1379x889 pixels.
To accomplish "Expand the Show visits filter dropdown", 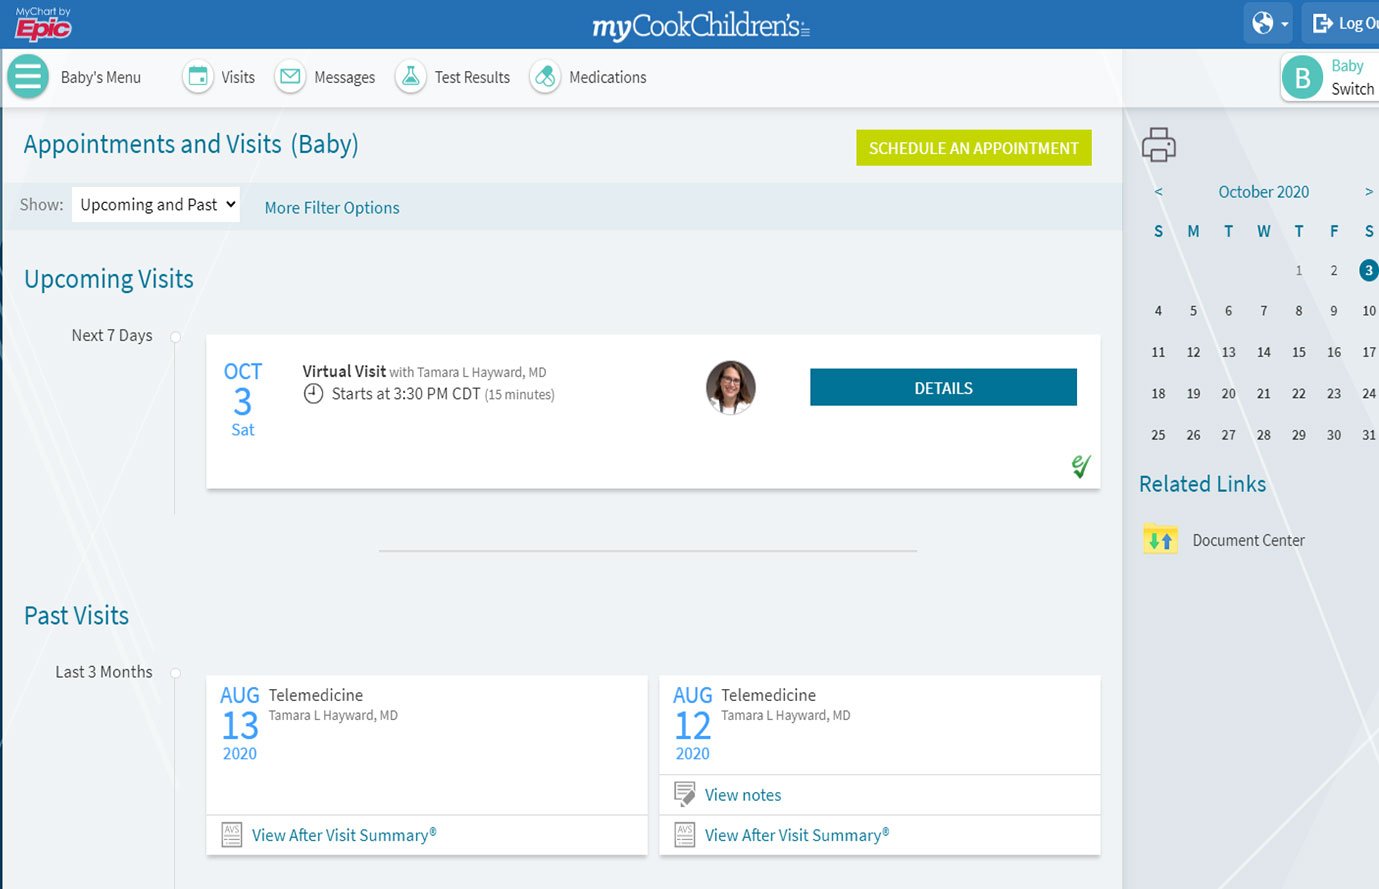I will pyautogui.click(x=155, y=205).
